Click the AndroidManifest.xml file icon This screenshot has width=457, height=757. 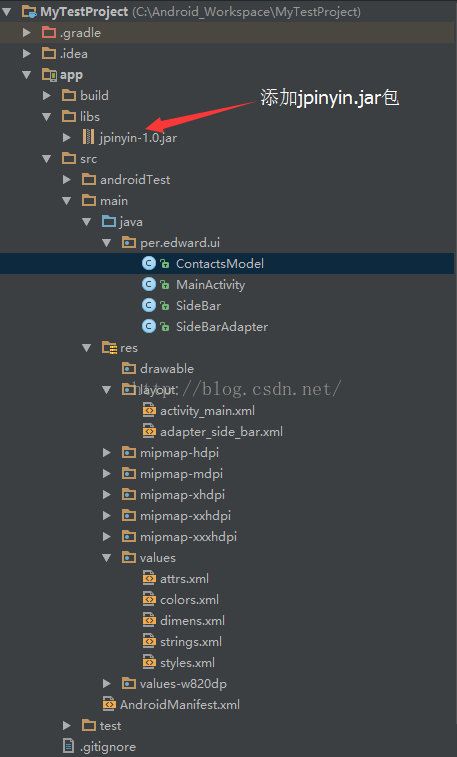[x=109, y=704]
